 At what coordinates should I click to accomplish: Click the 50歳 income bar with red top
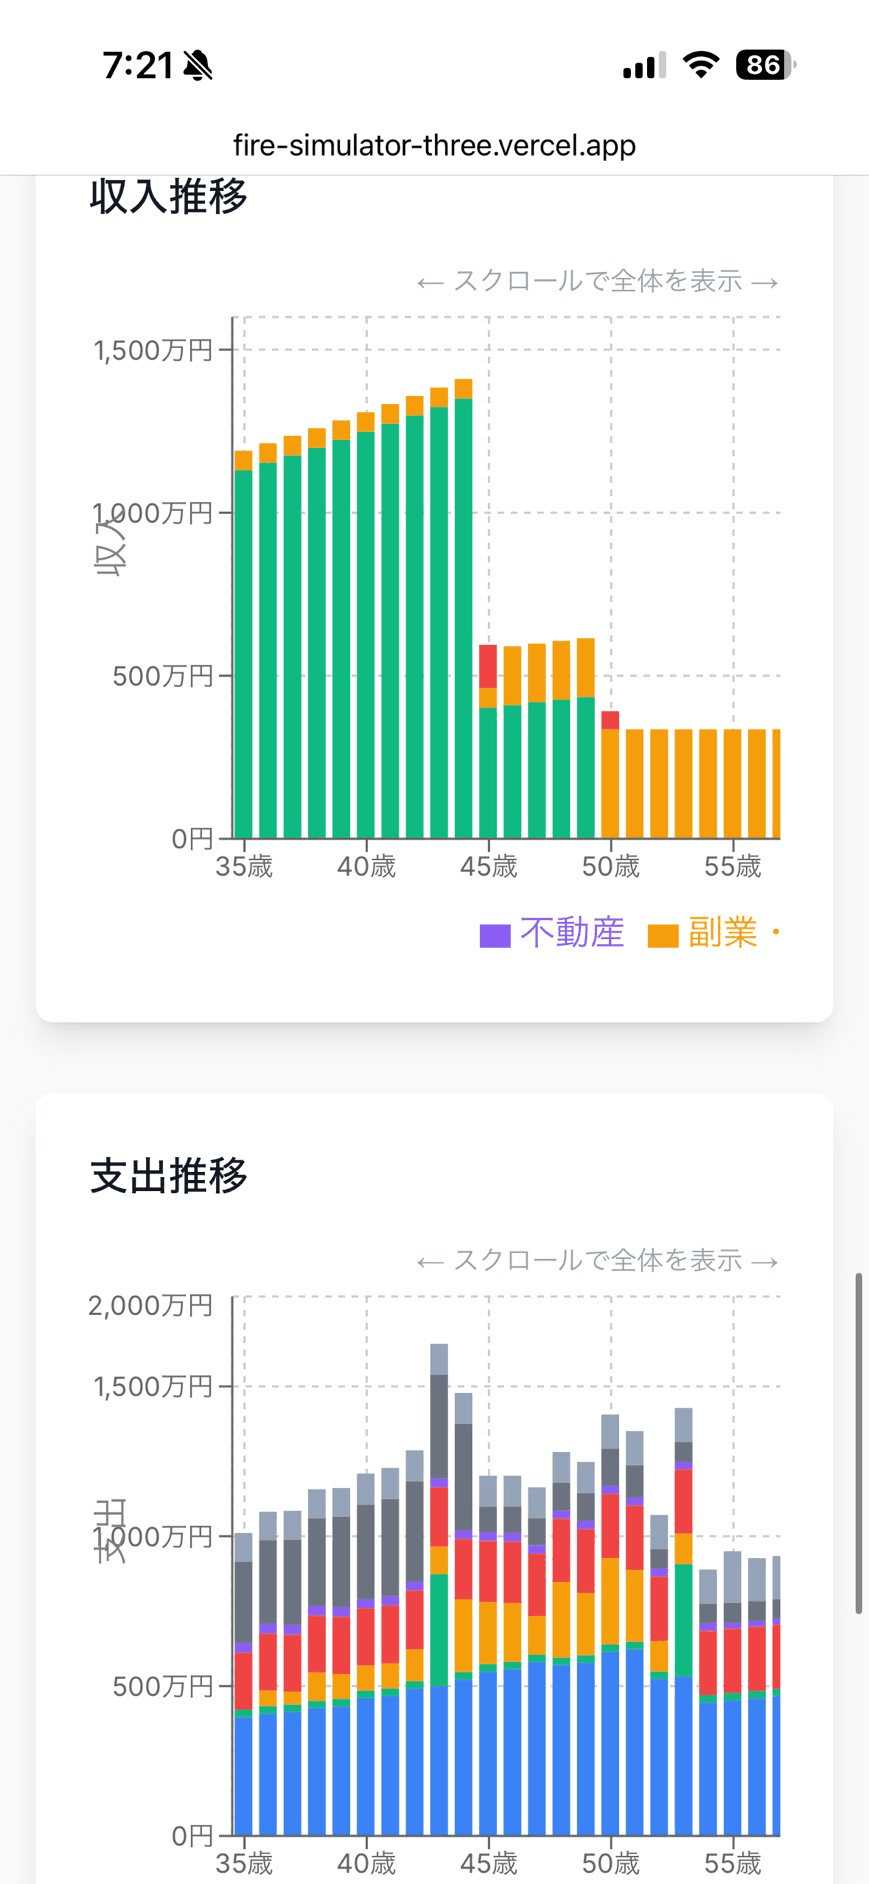[610, 775]
